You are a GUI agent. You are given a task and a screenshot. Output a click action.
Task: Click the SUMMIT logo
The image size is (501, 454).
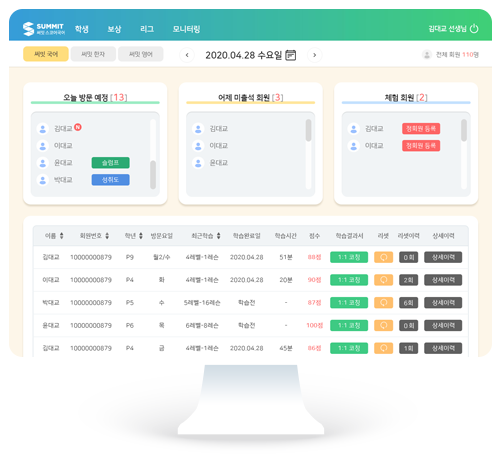click(43, 29)
